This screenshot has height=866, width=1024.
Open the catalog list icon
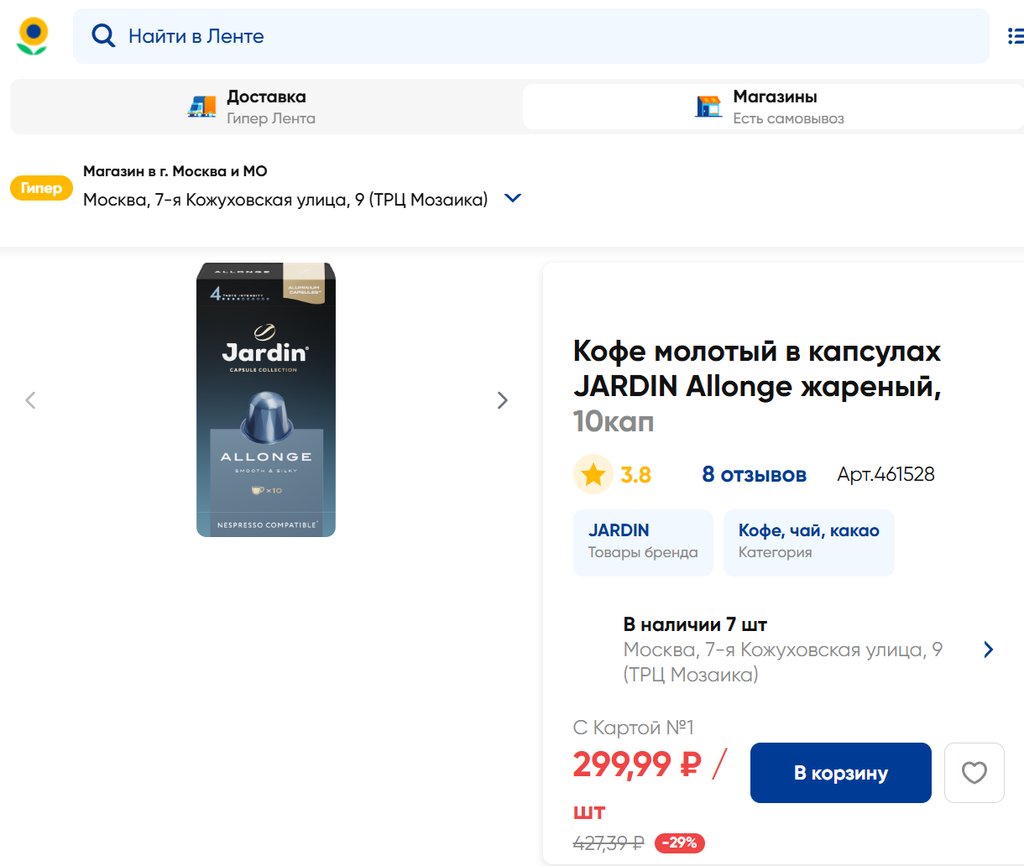tap(1014, 36)
